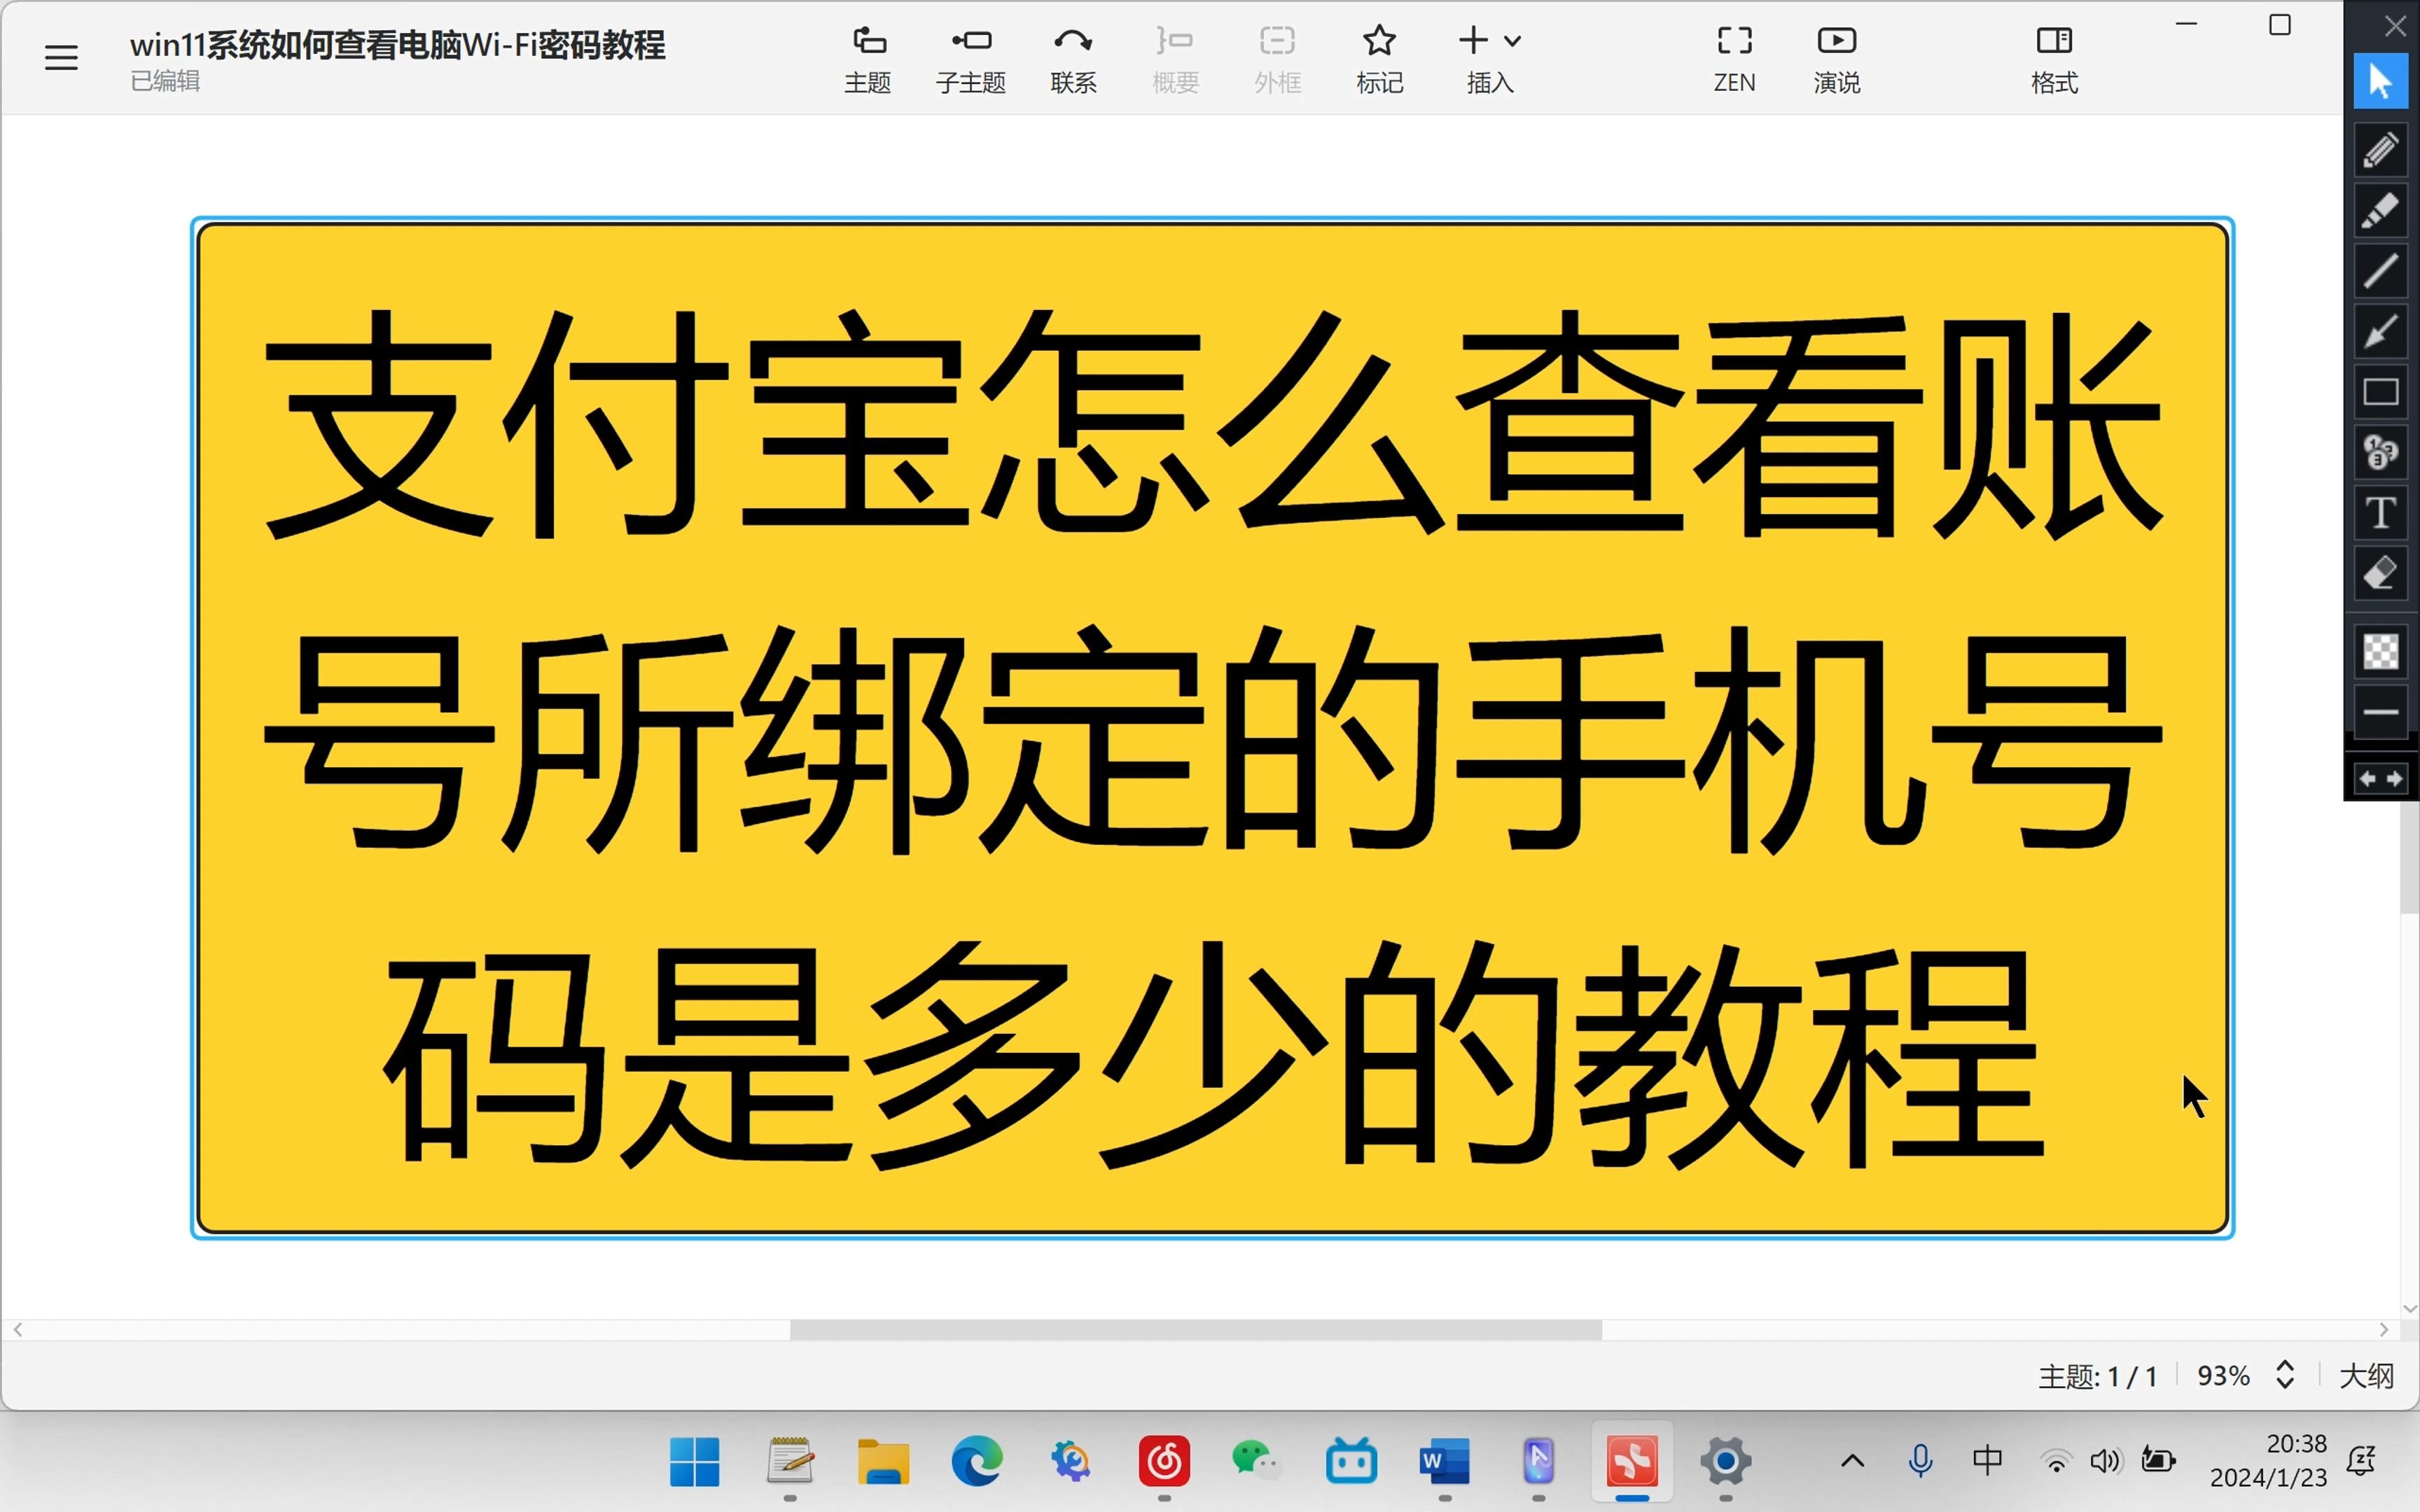2420x1512 pixels.
Task: Adjust zoom with the stepper arrows
Action: (x=2285, y=1375)
